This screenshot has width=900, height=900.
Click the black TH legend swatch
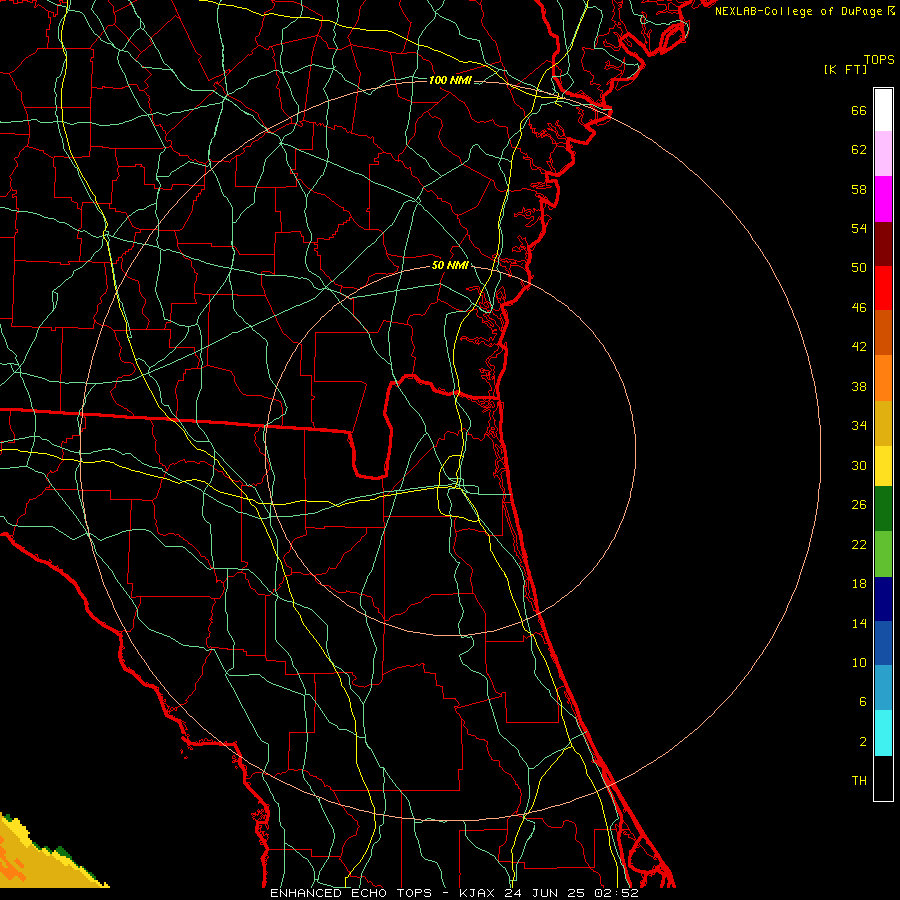coord(883,778)
